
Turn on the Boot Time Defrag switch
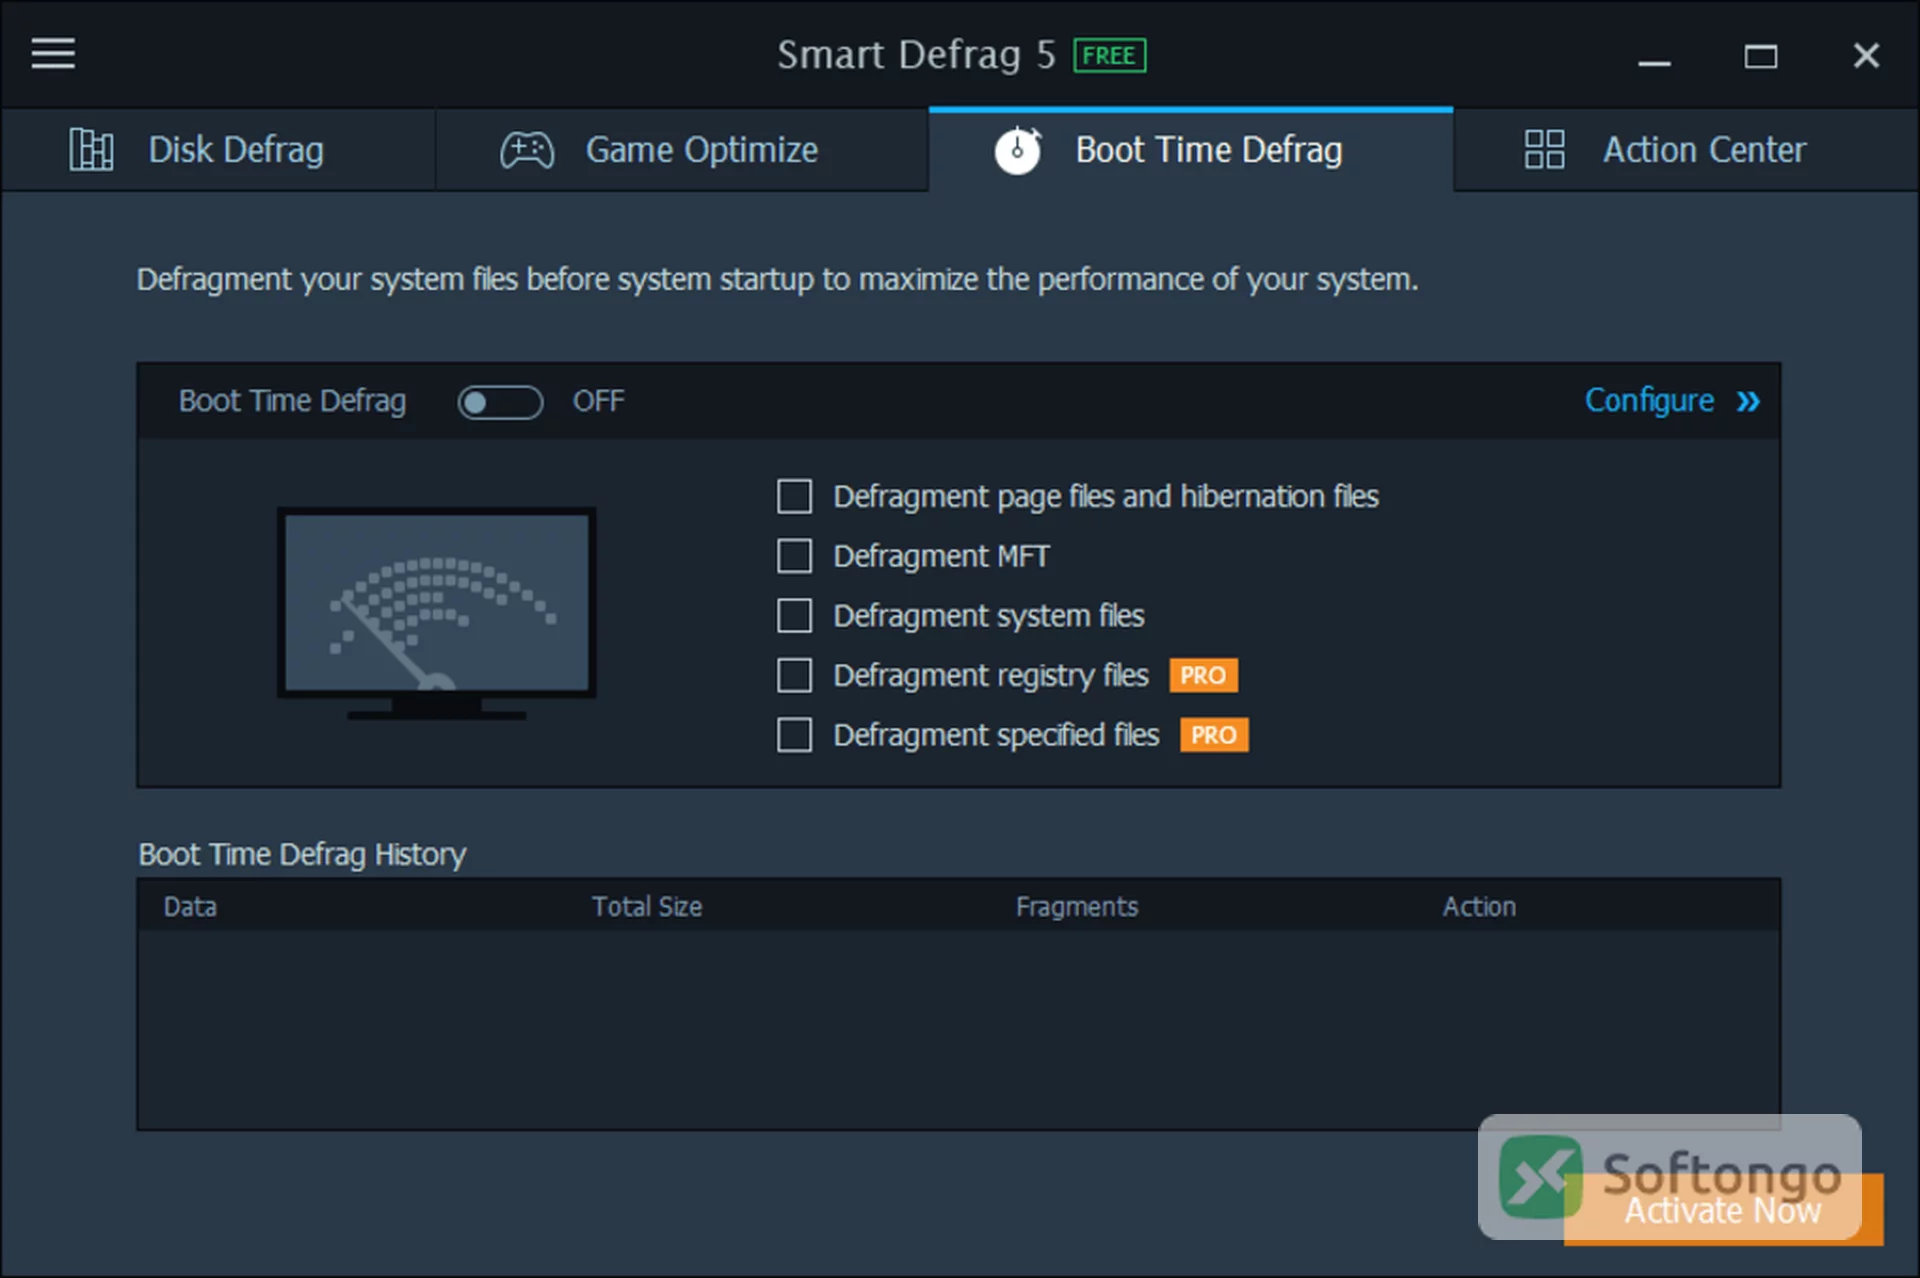(x=500, y=402)
